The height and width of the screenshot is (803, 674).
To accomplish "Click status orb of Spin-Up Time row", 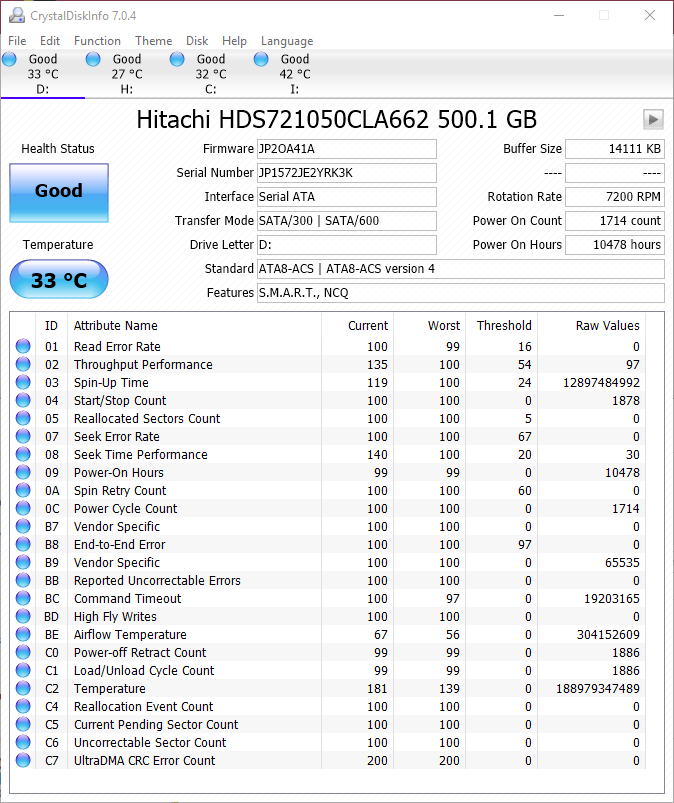I will 23,382.
